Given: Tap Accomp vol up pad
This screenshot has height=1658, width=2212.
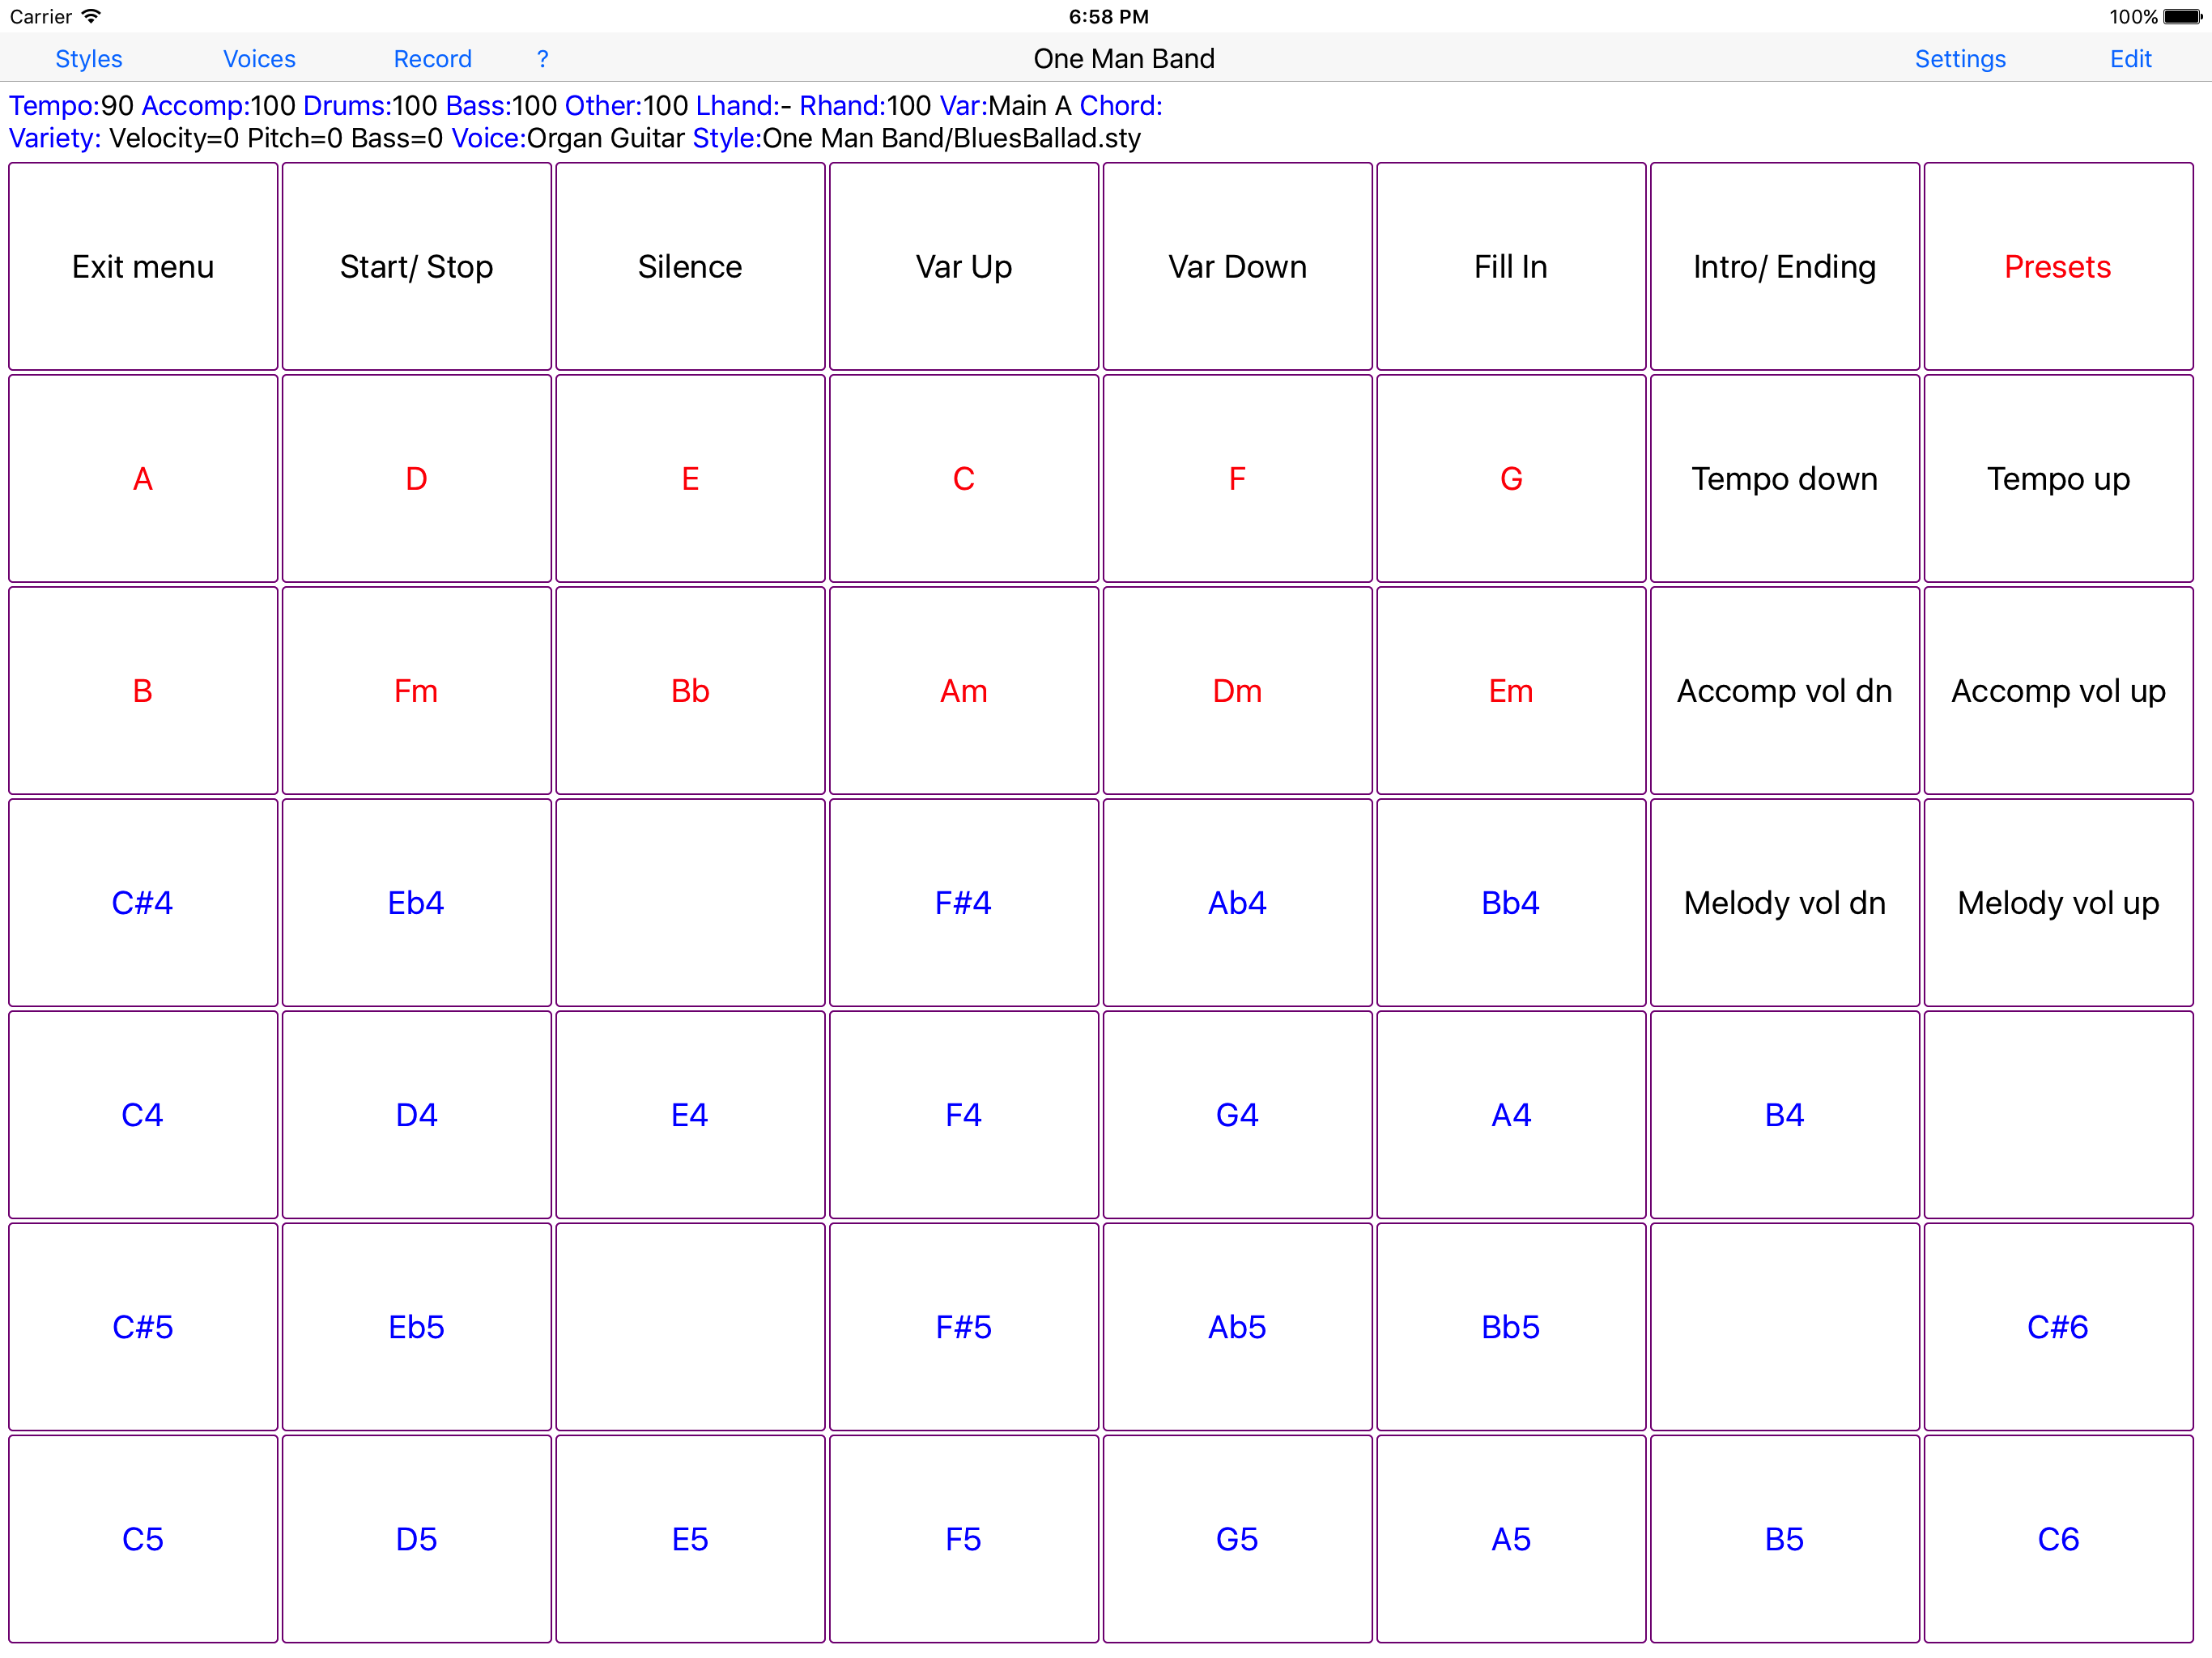Looking at the screenshot, I should coord(2058,691).
